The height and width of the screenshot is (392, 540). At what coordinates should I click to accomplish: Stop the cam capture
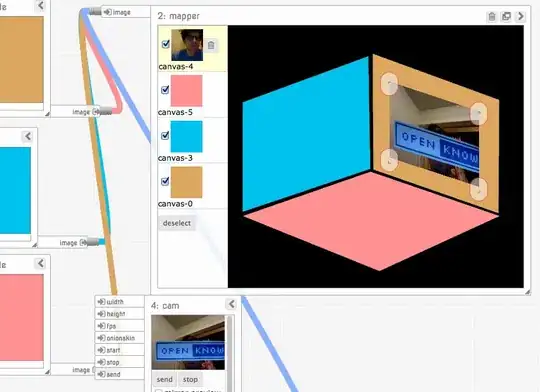[190, 380]
